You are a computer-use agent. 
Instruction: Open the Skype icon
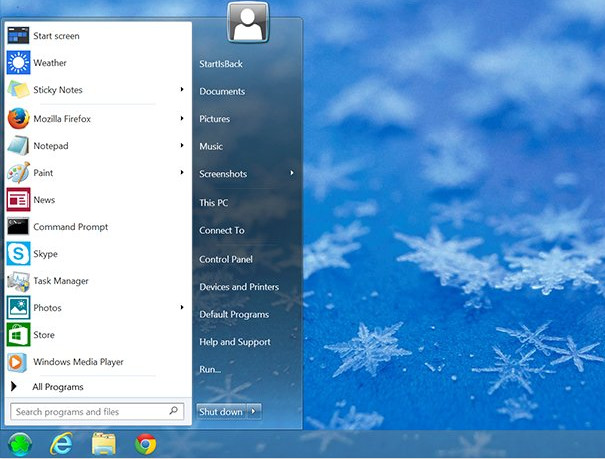click(x=18, y=253)
